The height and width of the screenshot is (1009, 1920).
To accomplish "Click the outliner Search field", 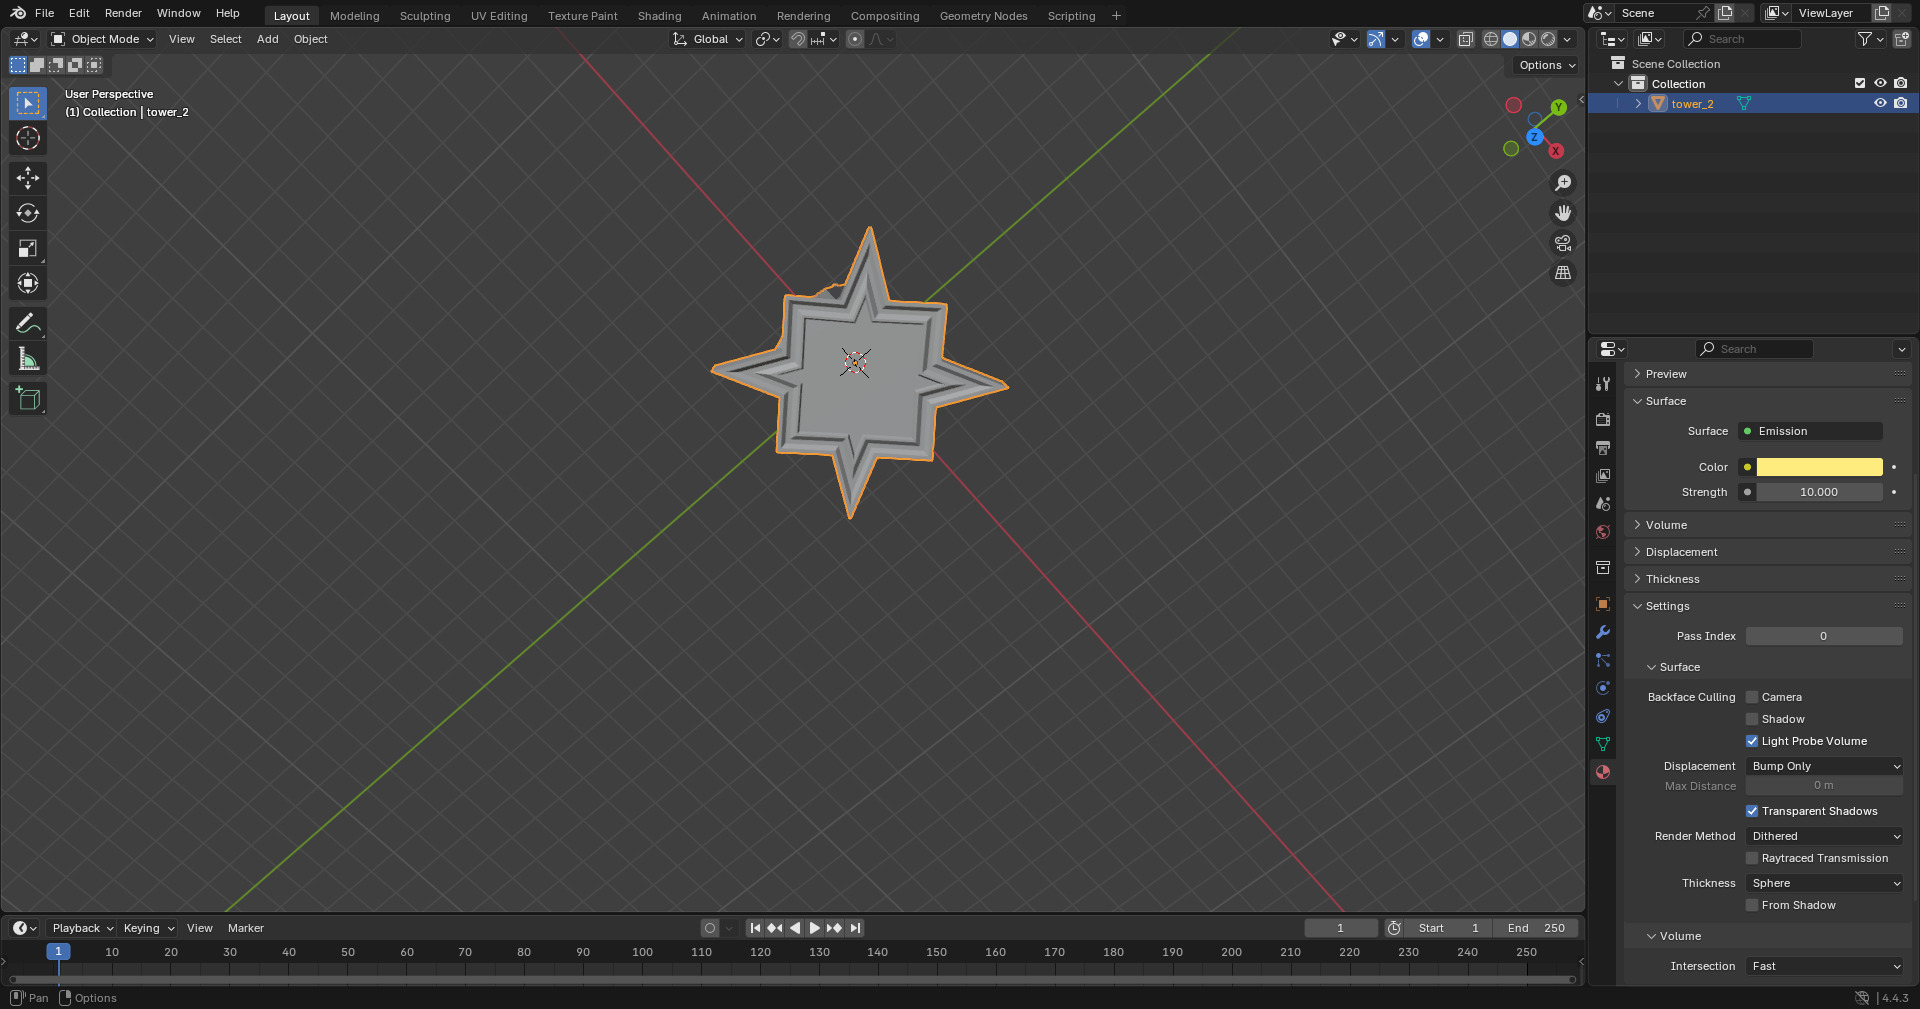I will tap(1743, 39).
